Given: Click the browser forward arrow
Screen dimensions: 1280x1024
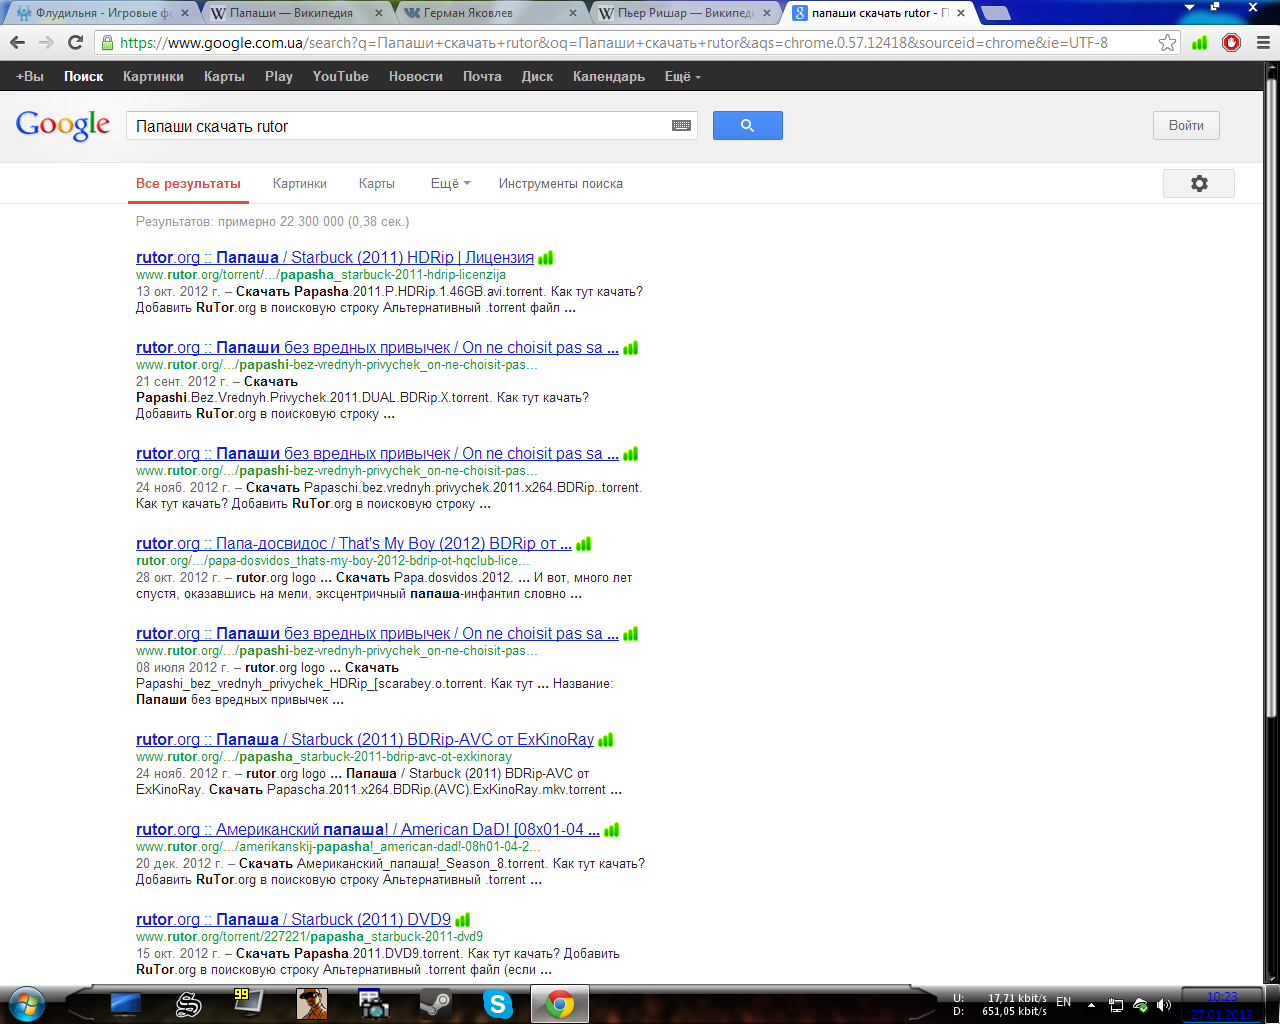Looking at the screenshot, I should [46, 43].
